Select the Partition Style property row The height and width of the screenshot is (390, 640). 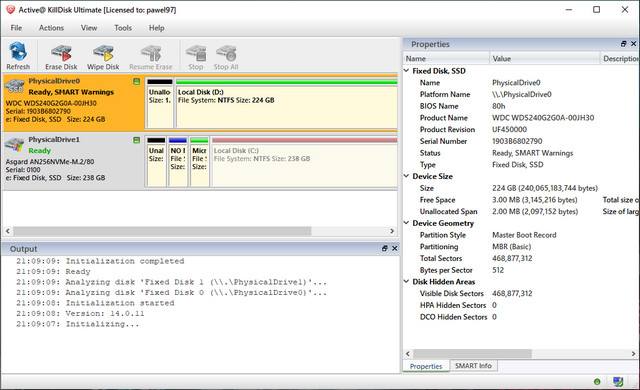tap(521, 235)
